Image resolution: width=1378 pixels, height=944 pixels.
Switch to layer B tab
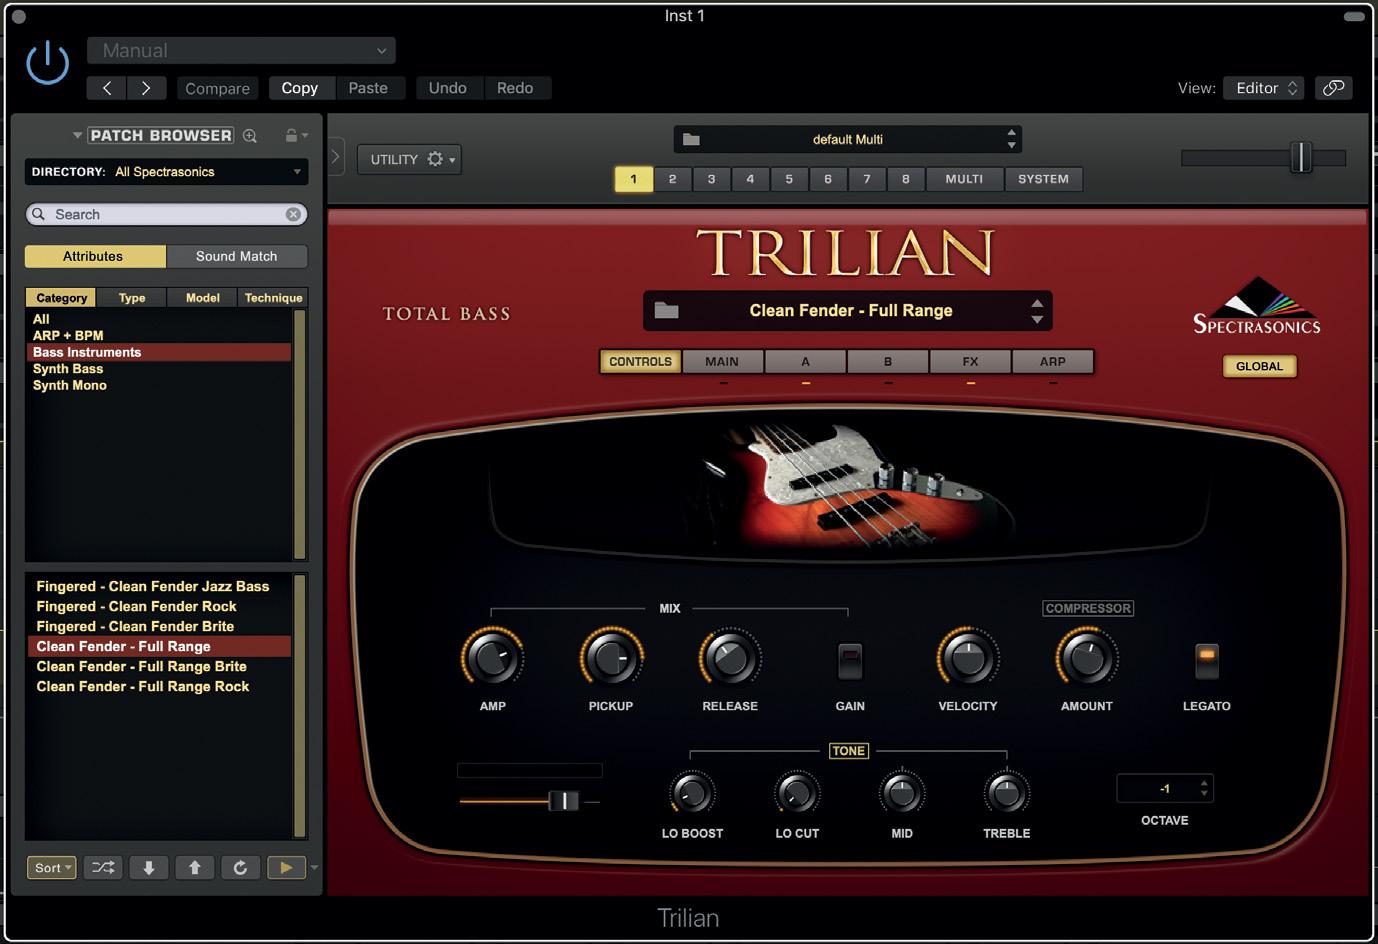tap(888, 362)
